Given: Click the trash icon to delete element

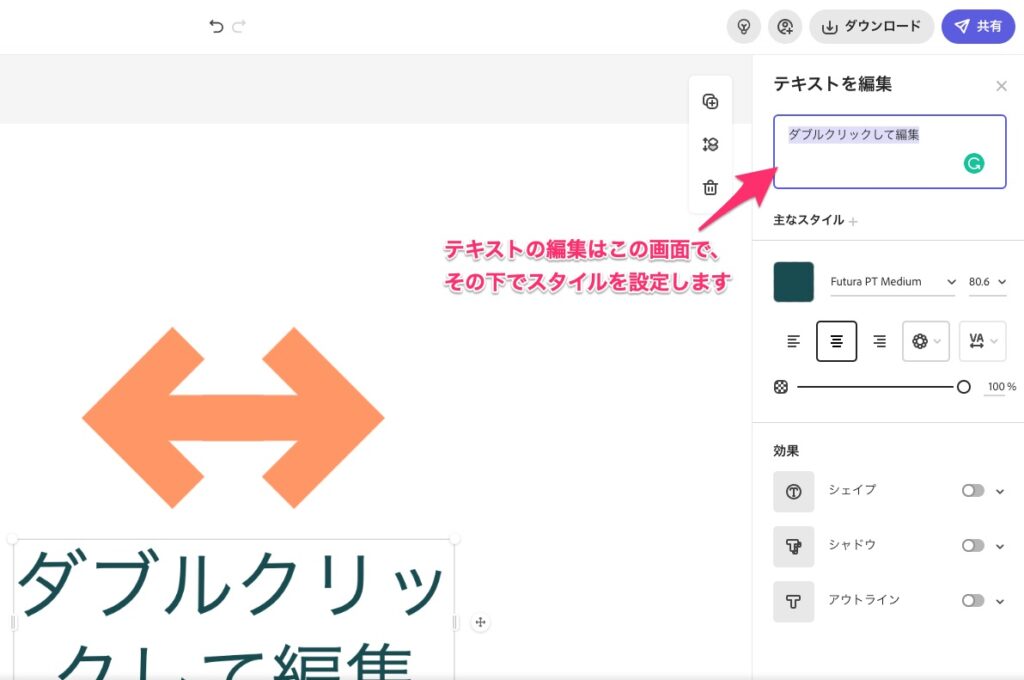Looking at the screenshot, I should pyautogui.click(x=710, y=187).
